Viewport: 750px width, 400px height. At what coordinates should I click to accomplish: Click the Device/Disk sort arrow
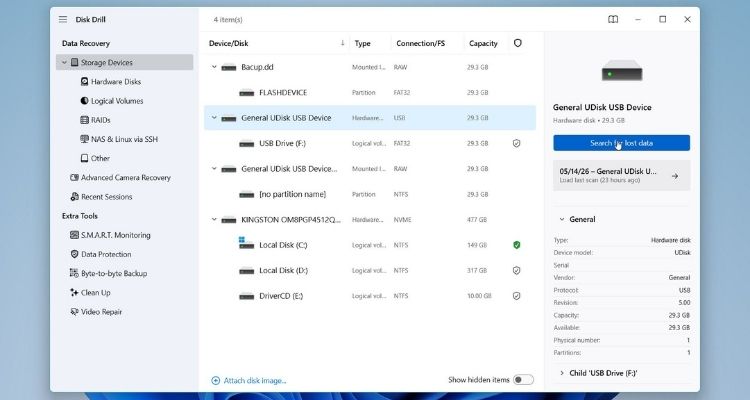342,43
